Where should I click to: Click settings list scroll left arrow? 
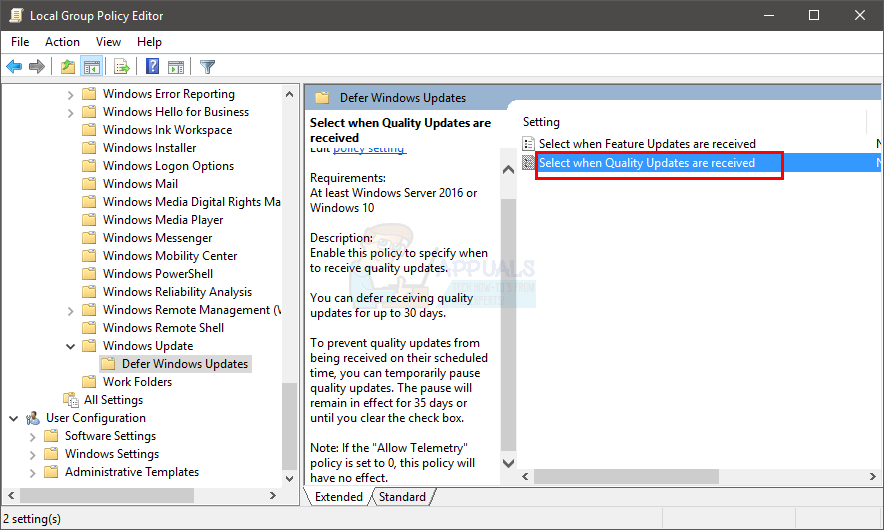(525, 476)
